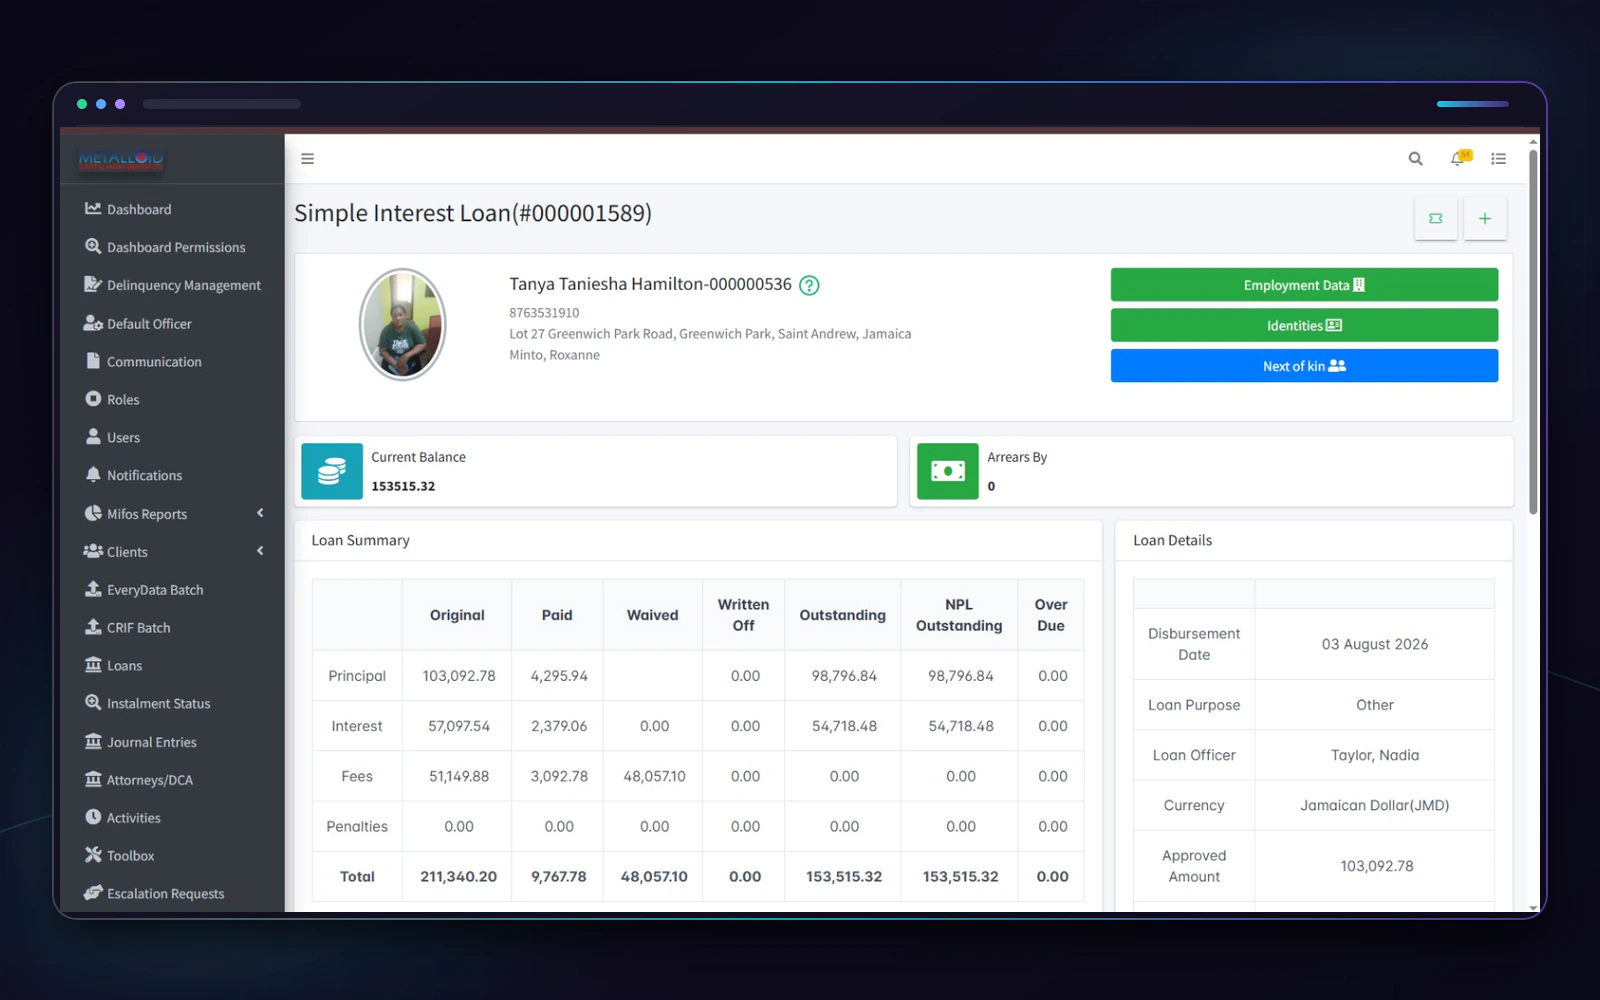Open Instalment Status sidebar item
1600x1000 pixels.
(x=172, y=704)
